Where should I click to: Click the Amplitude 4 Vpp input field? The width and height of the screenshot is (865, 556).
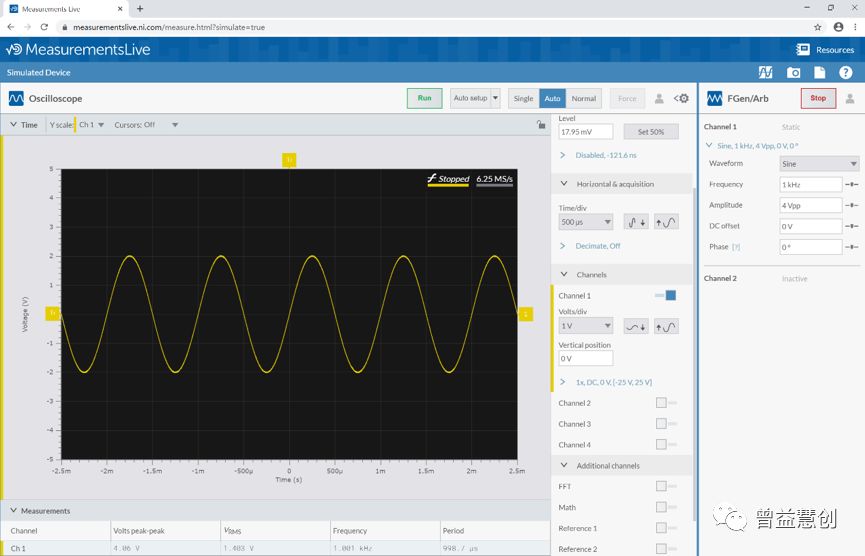click(810, 205)
